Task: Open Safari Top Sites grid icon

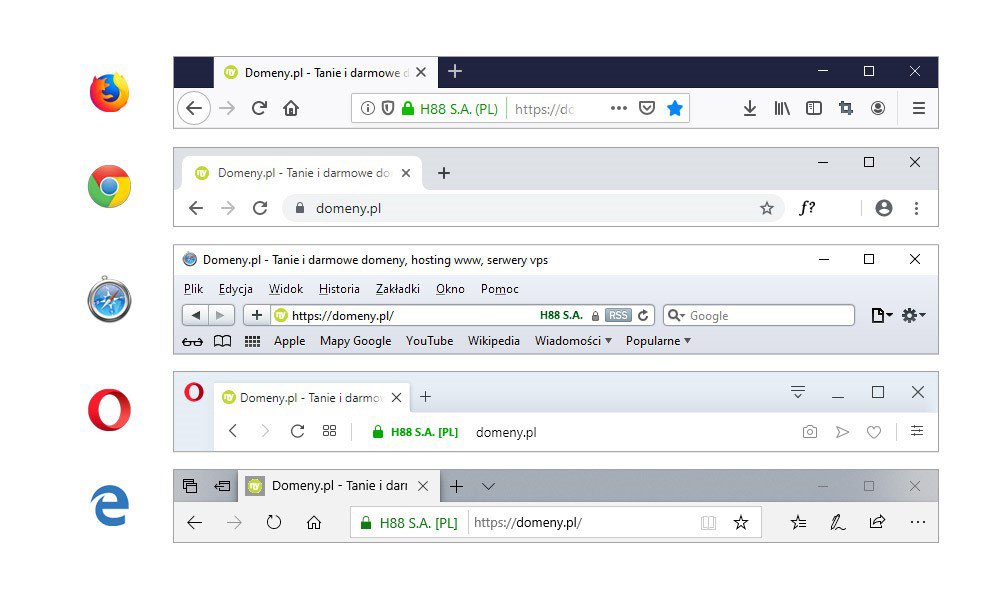Action: click(253, 341)
